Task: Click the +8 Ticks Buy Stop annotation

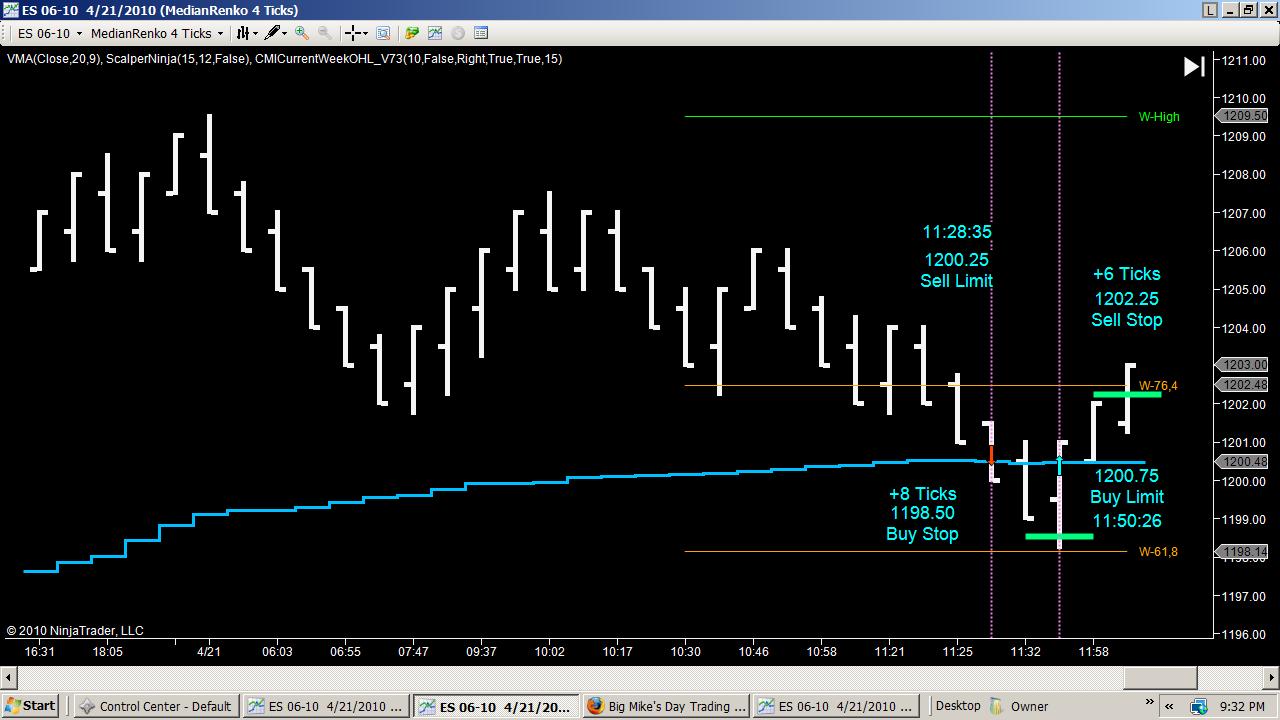Action: (x=922, y=514)
